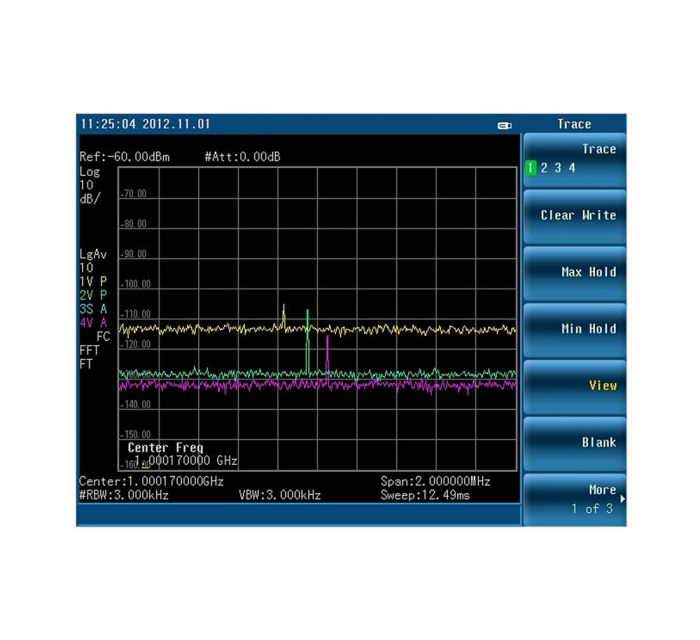The height and width of the screenshot is (640, 700).
Task: Click the Trace menu title header
Action: [x=574, y=124]
